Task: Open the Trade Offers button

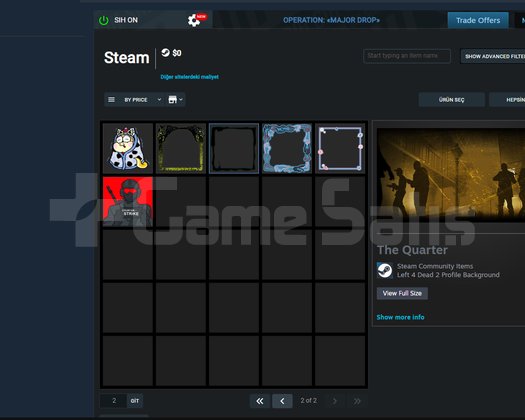Action: [x=478, y=20]
